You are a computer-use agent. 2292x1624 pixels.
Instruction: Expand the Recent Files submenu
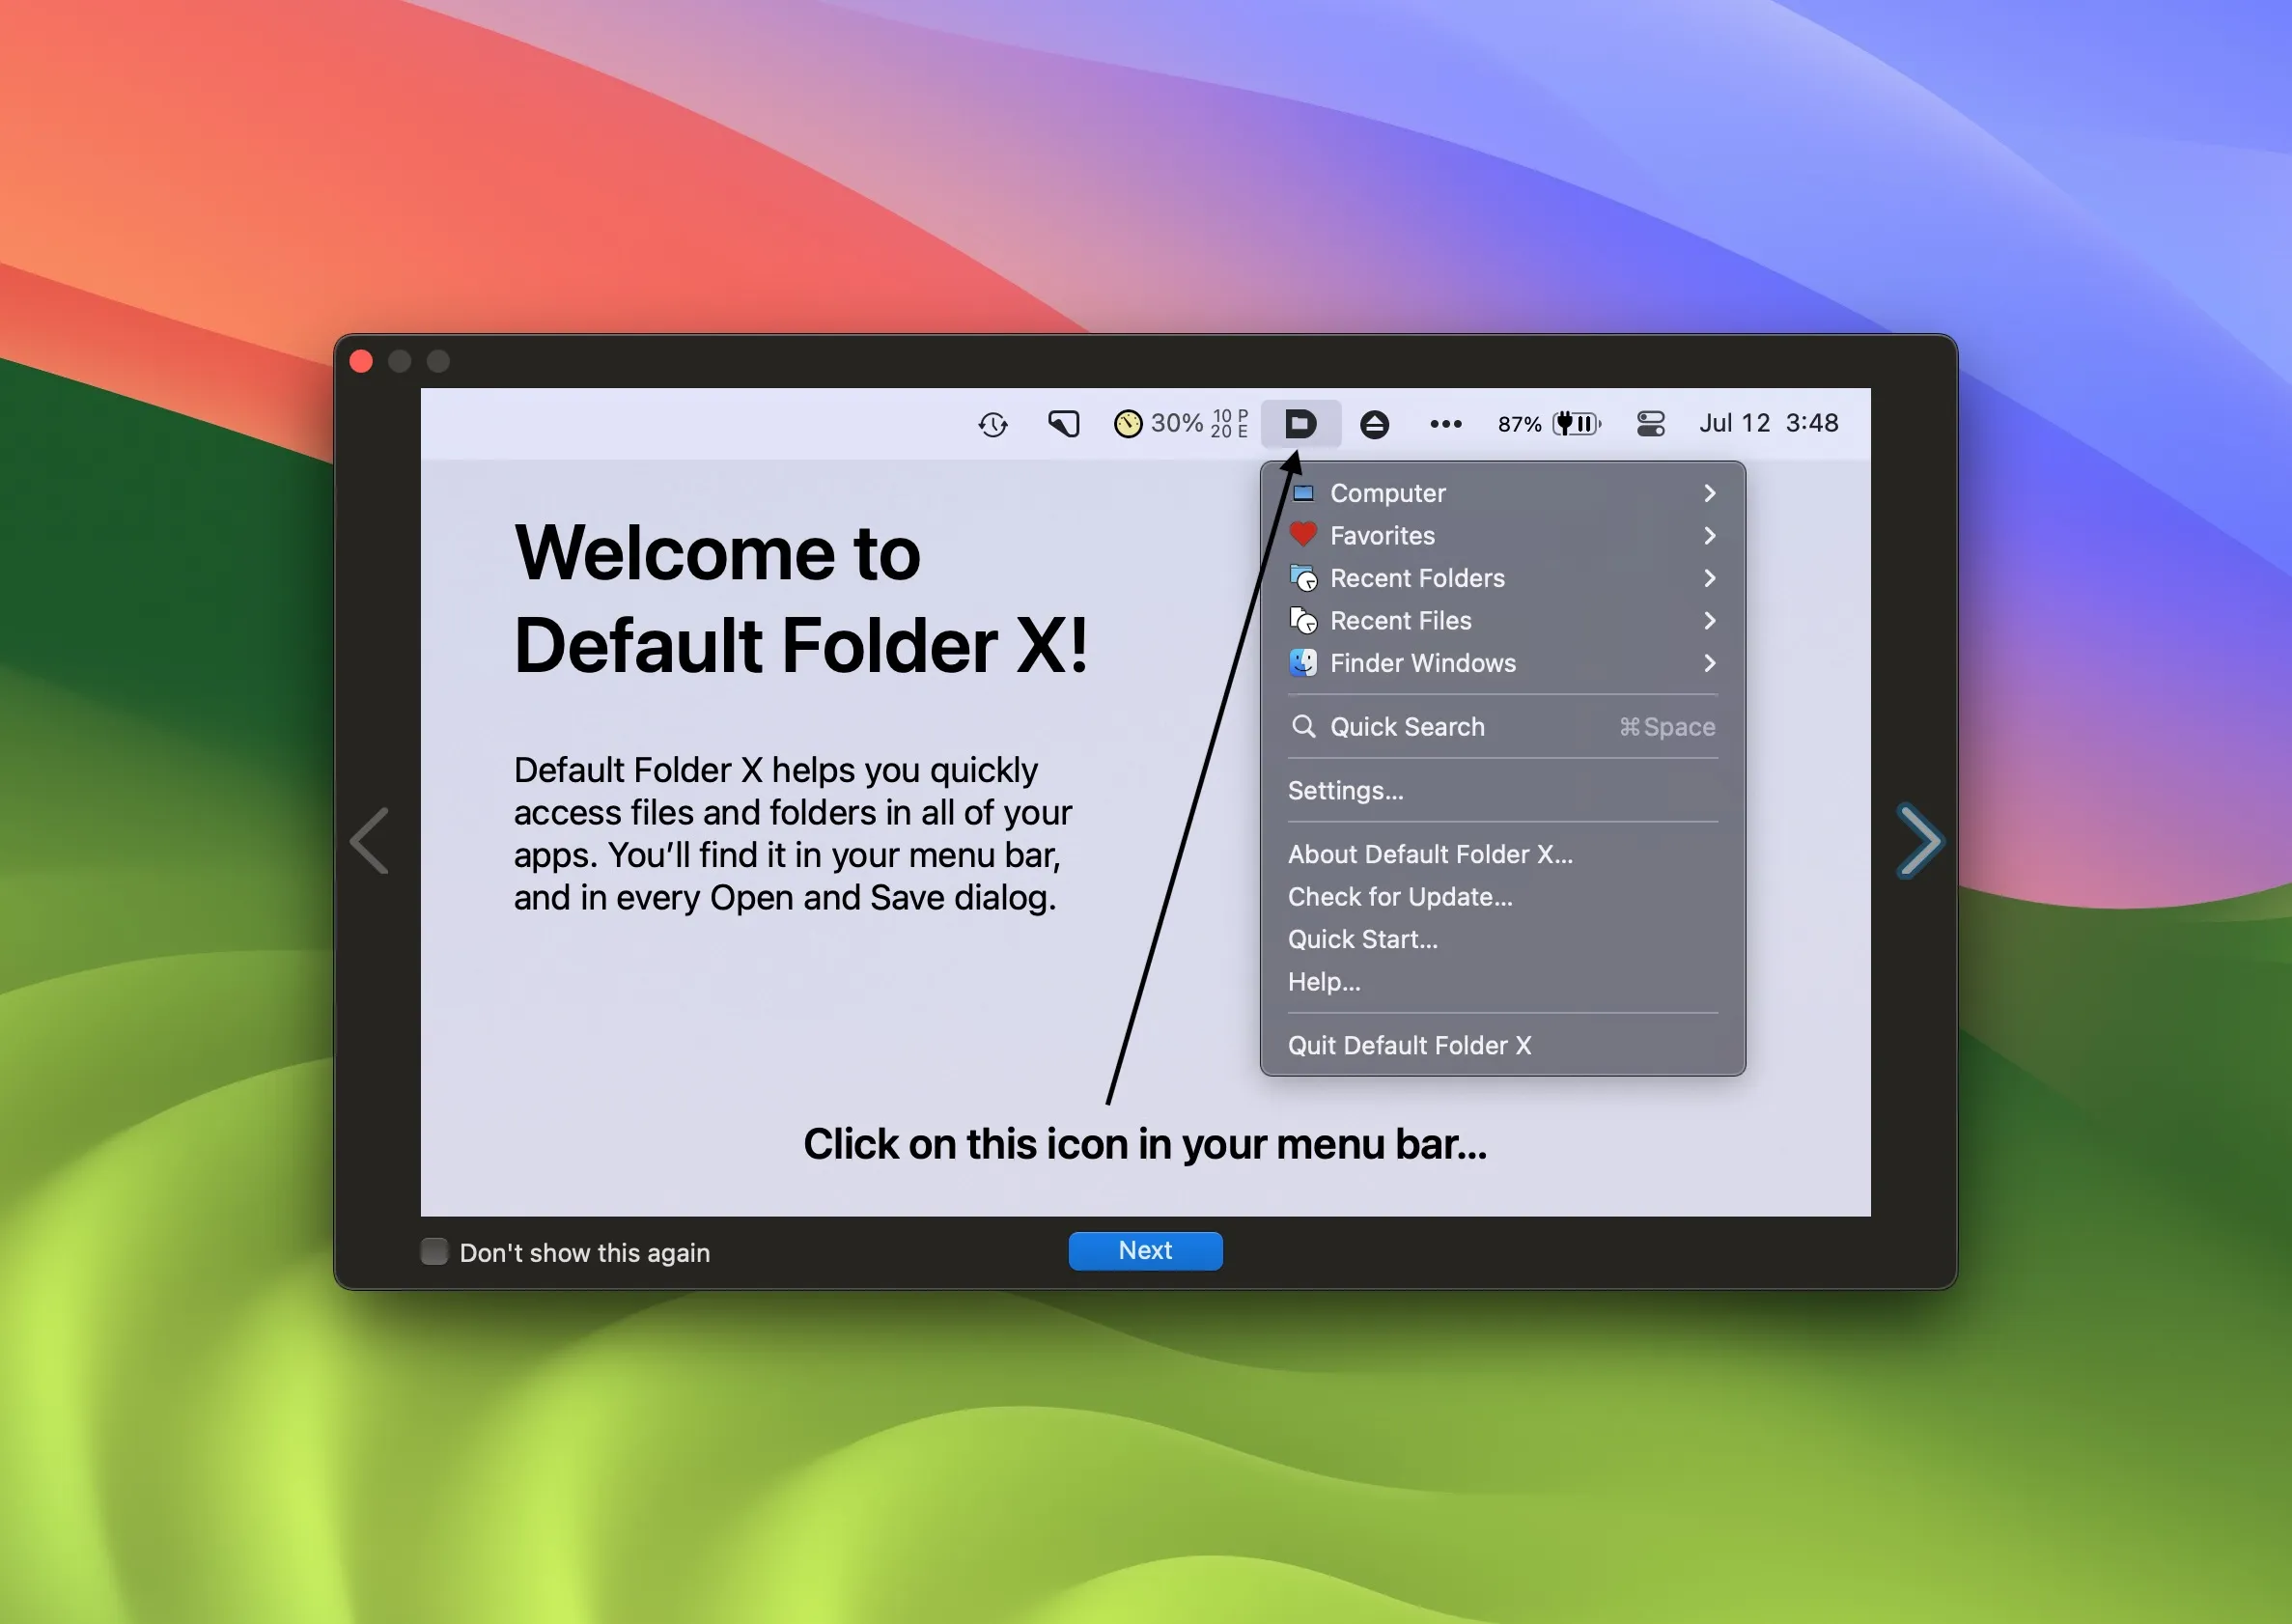coord(1710,621)
